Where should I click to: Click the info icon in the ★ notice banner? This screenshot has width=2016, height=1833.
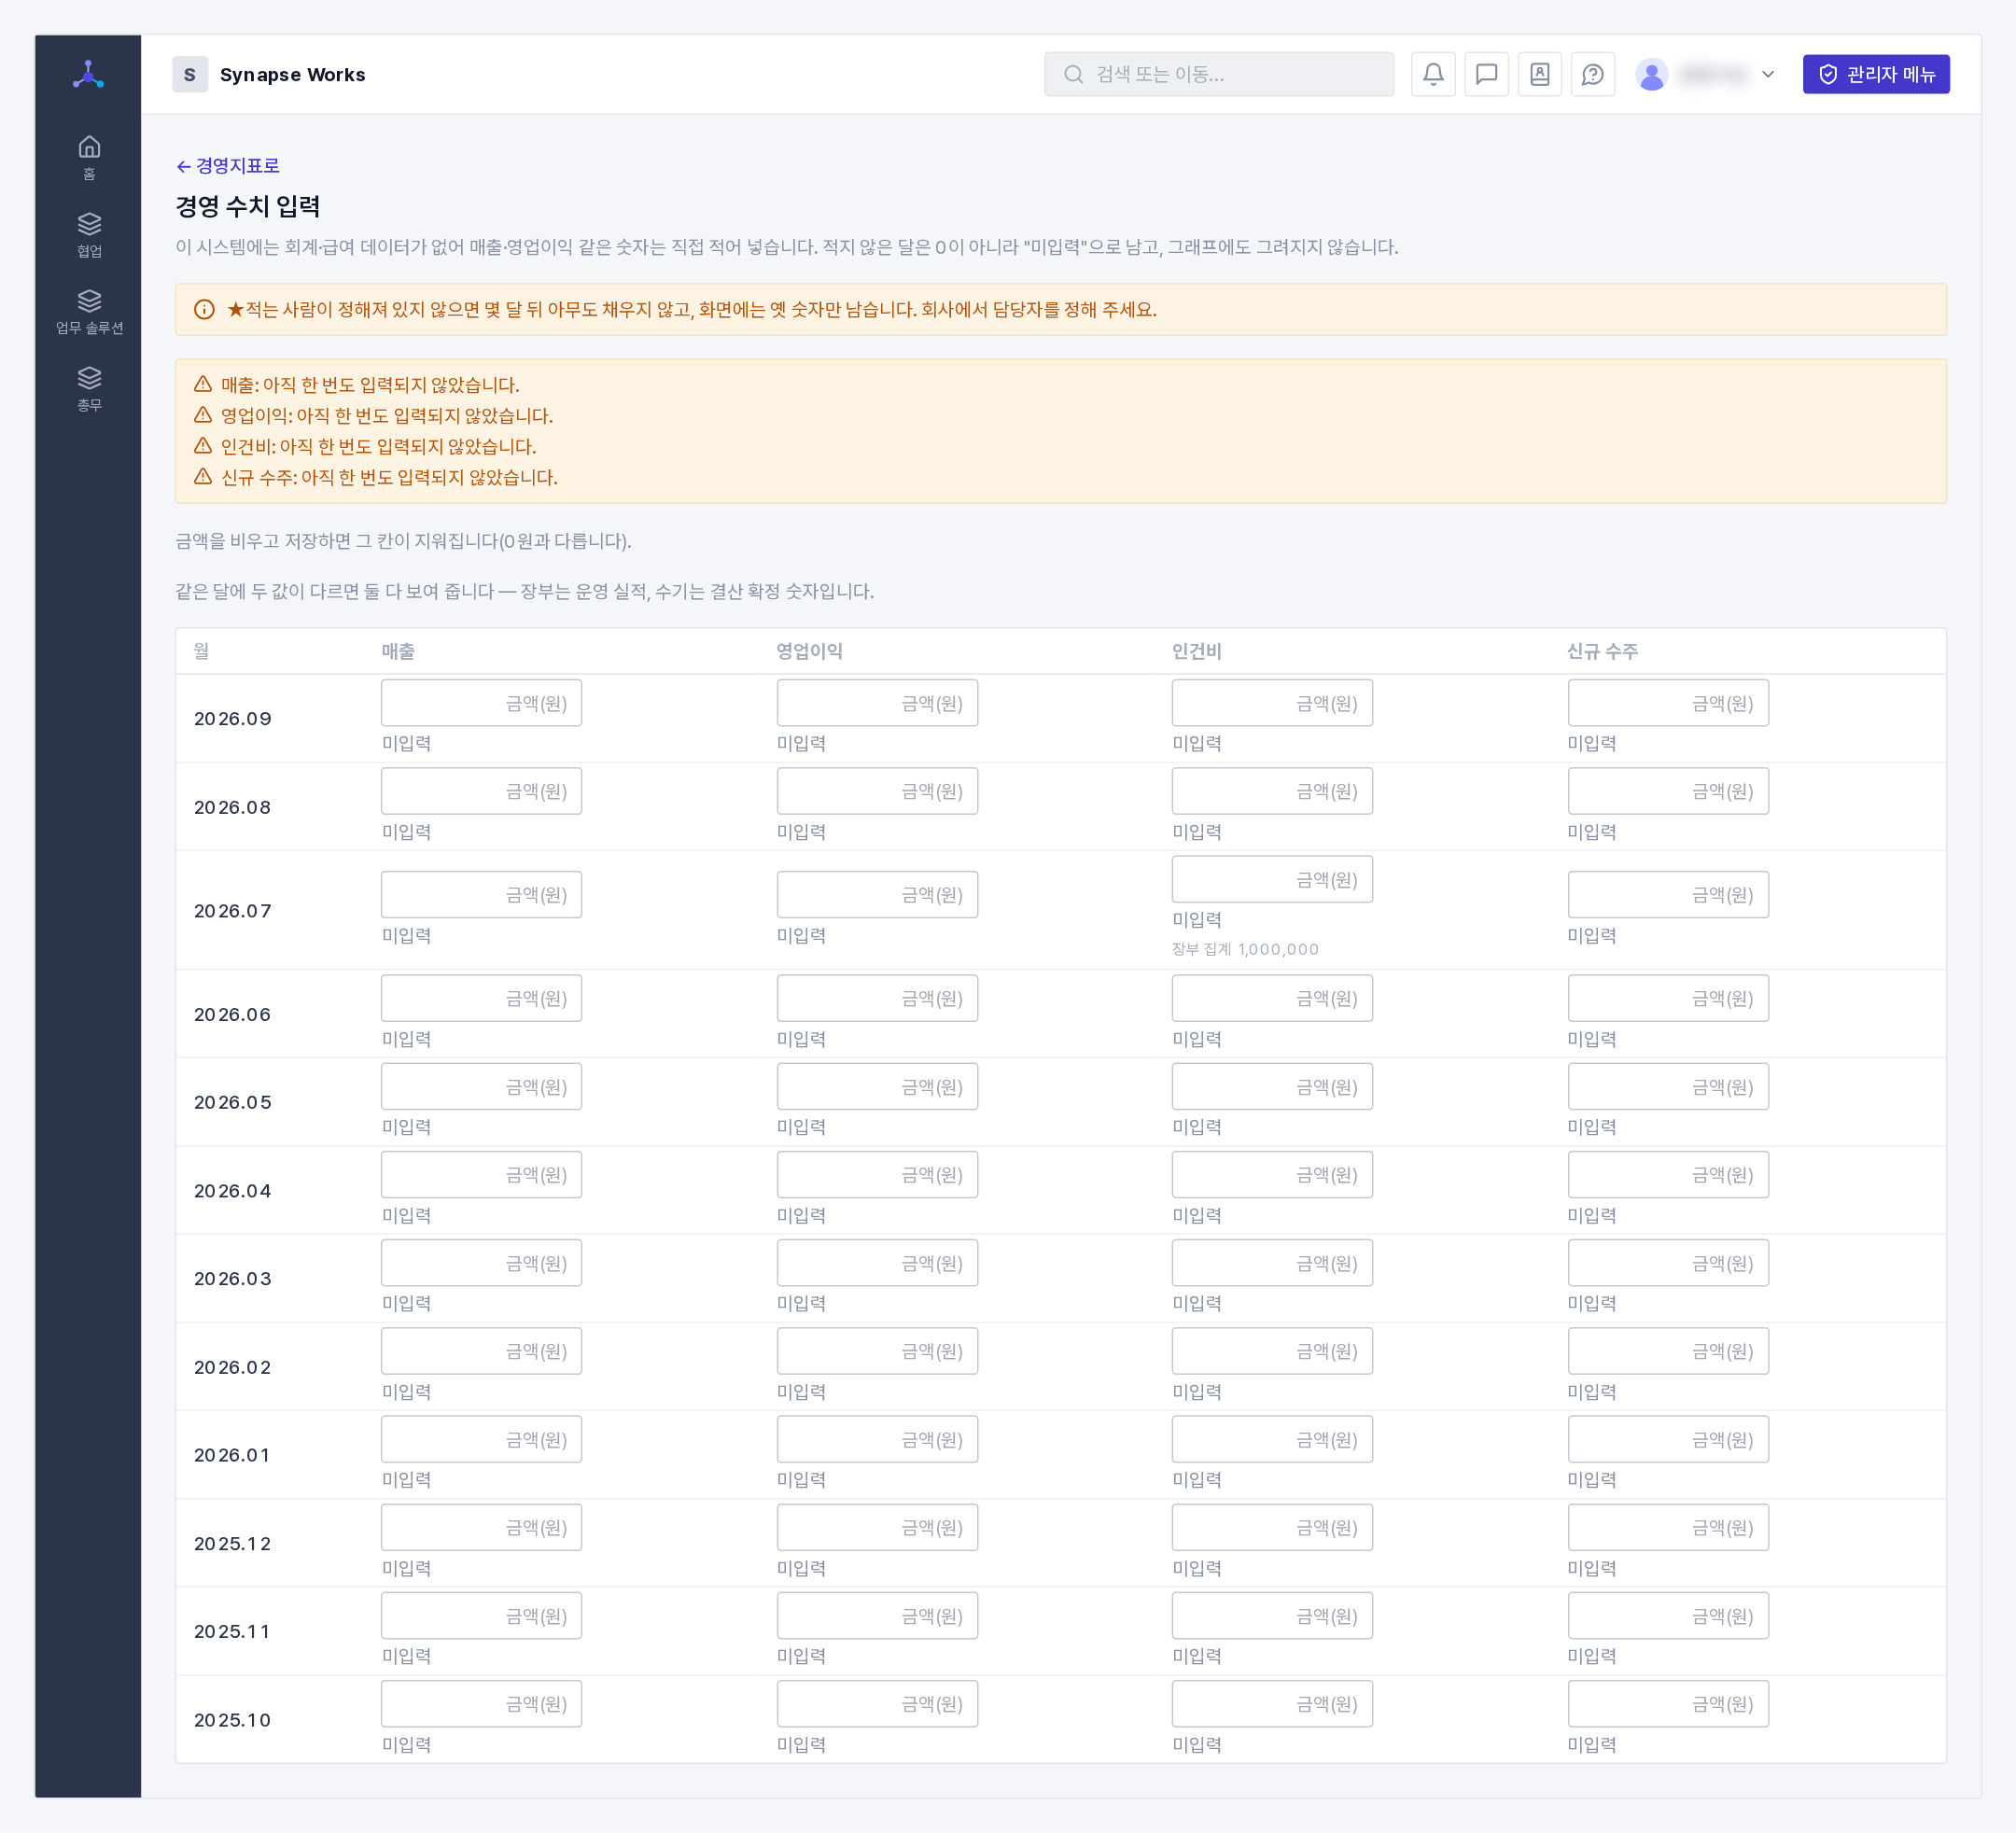[204, 310]
